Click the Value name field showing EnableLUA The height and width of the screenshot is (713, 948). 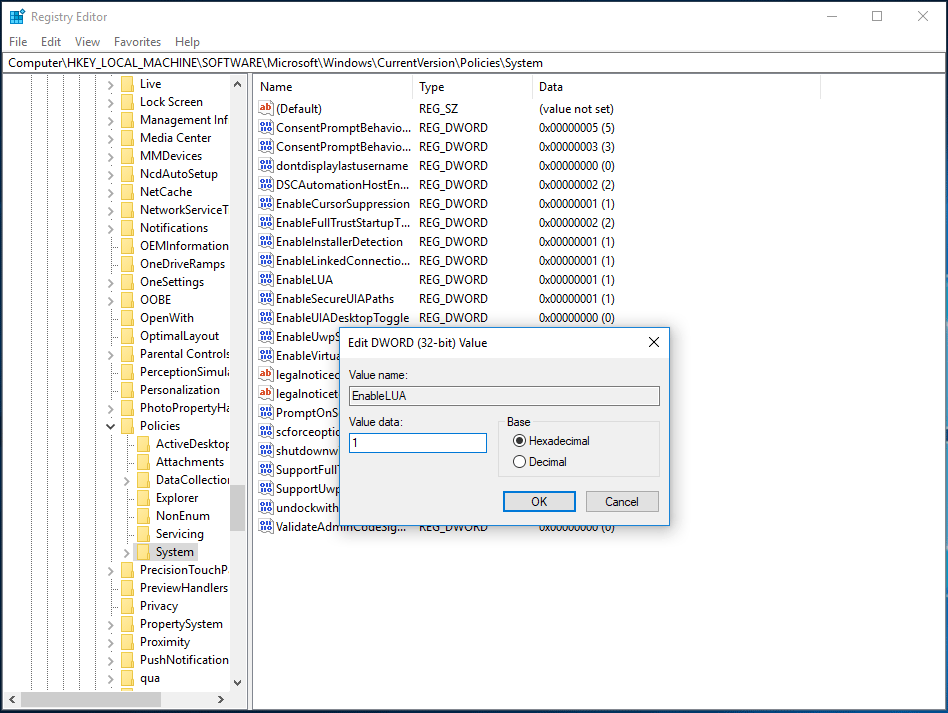coord(504,396)
